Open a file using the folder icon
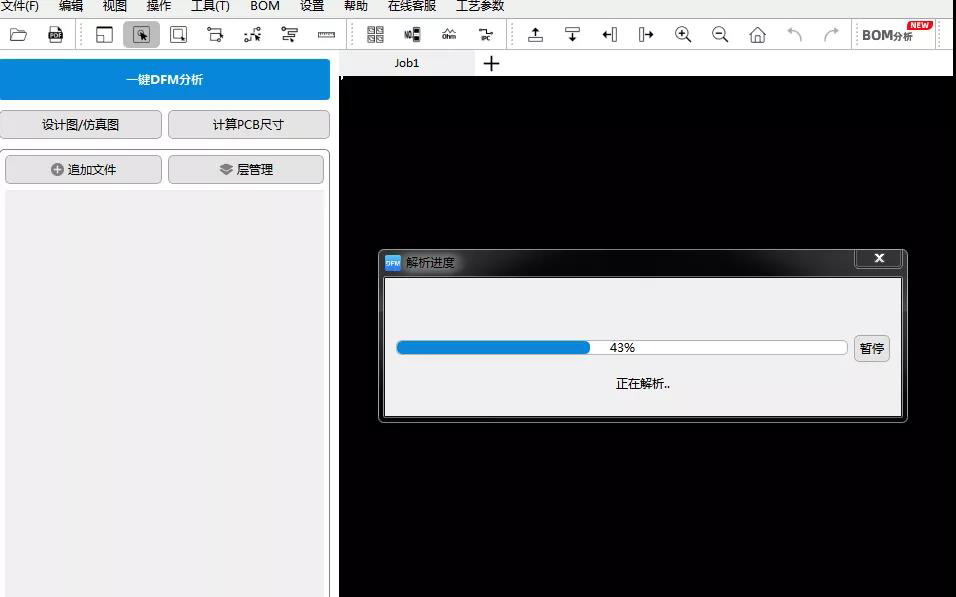956x597 pixels. [x=19, y=33]
